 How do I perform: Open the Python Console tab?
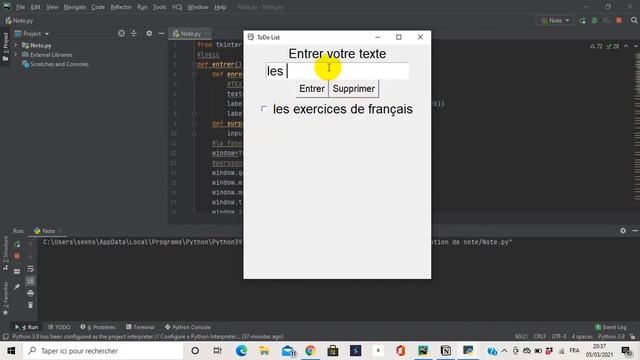point(188,327)
